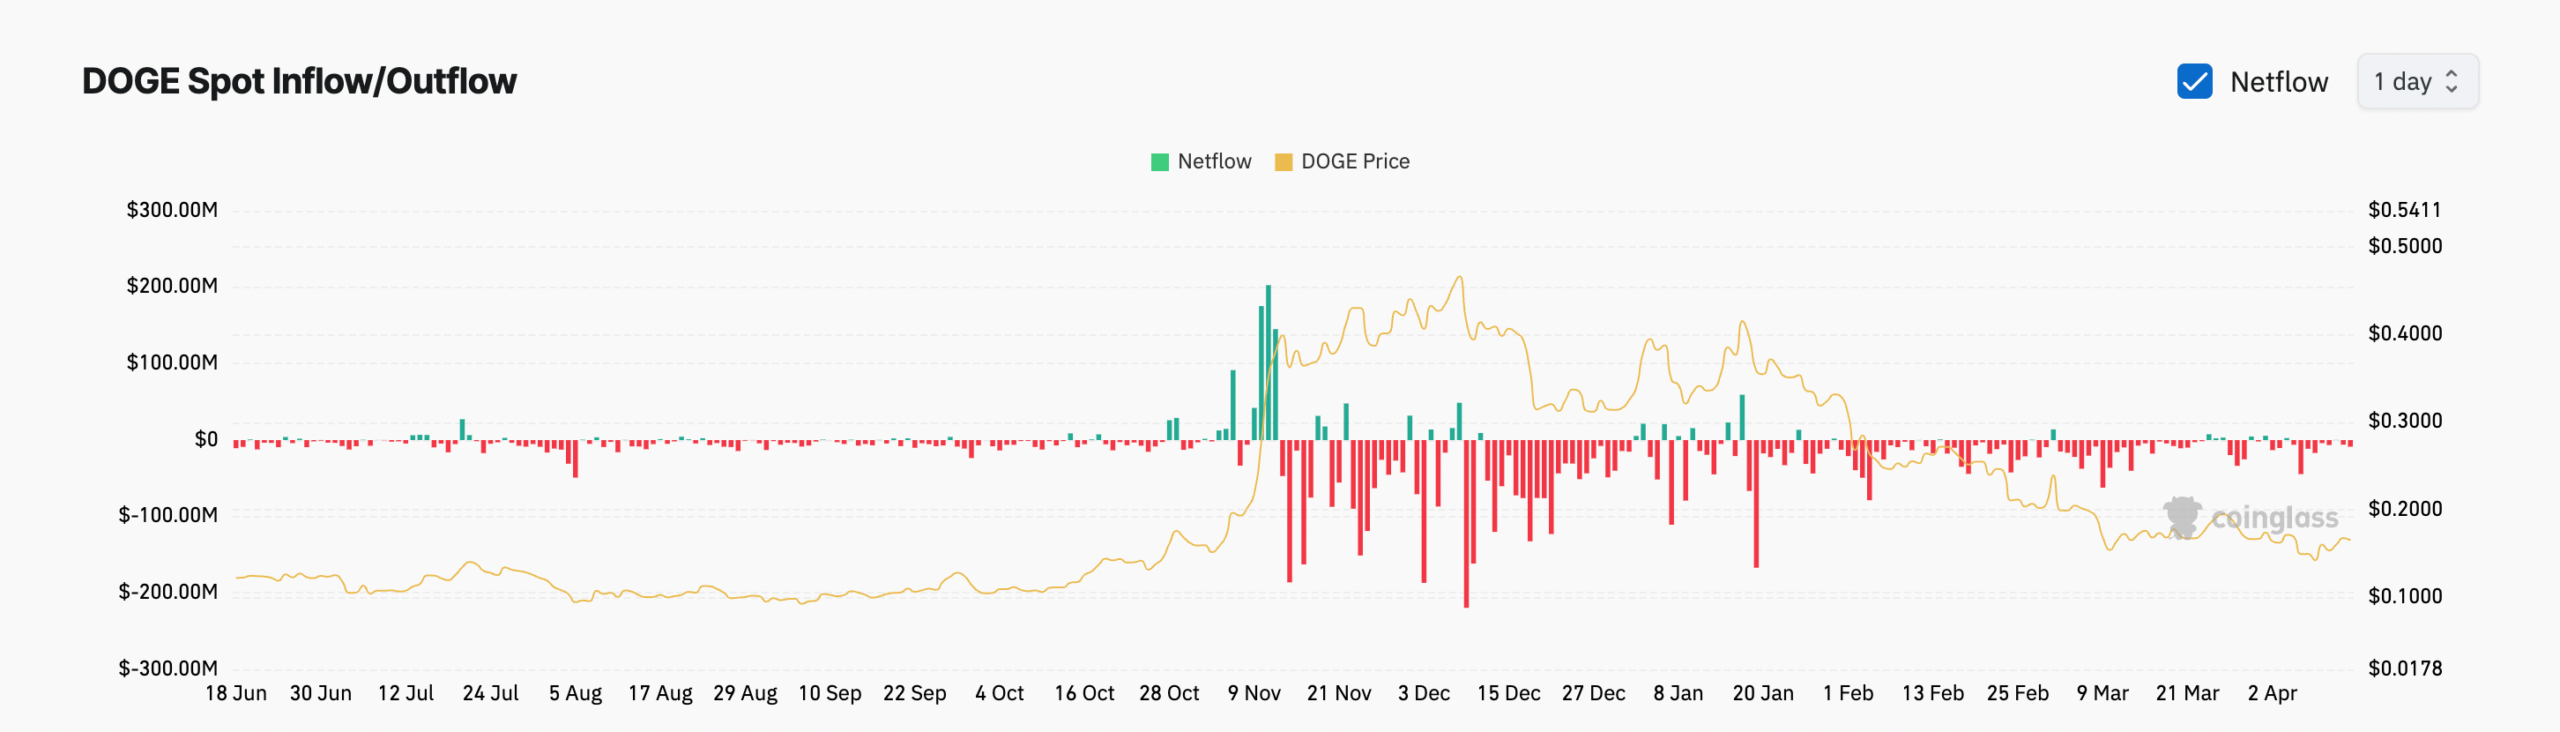Click the 20 Jan date label
Image resolution: width=2560 pixels, height=732 pixels.
point(1763,693)
